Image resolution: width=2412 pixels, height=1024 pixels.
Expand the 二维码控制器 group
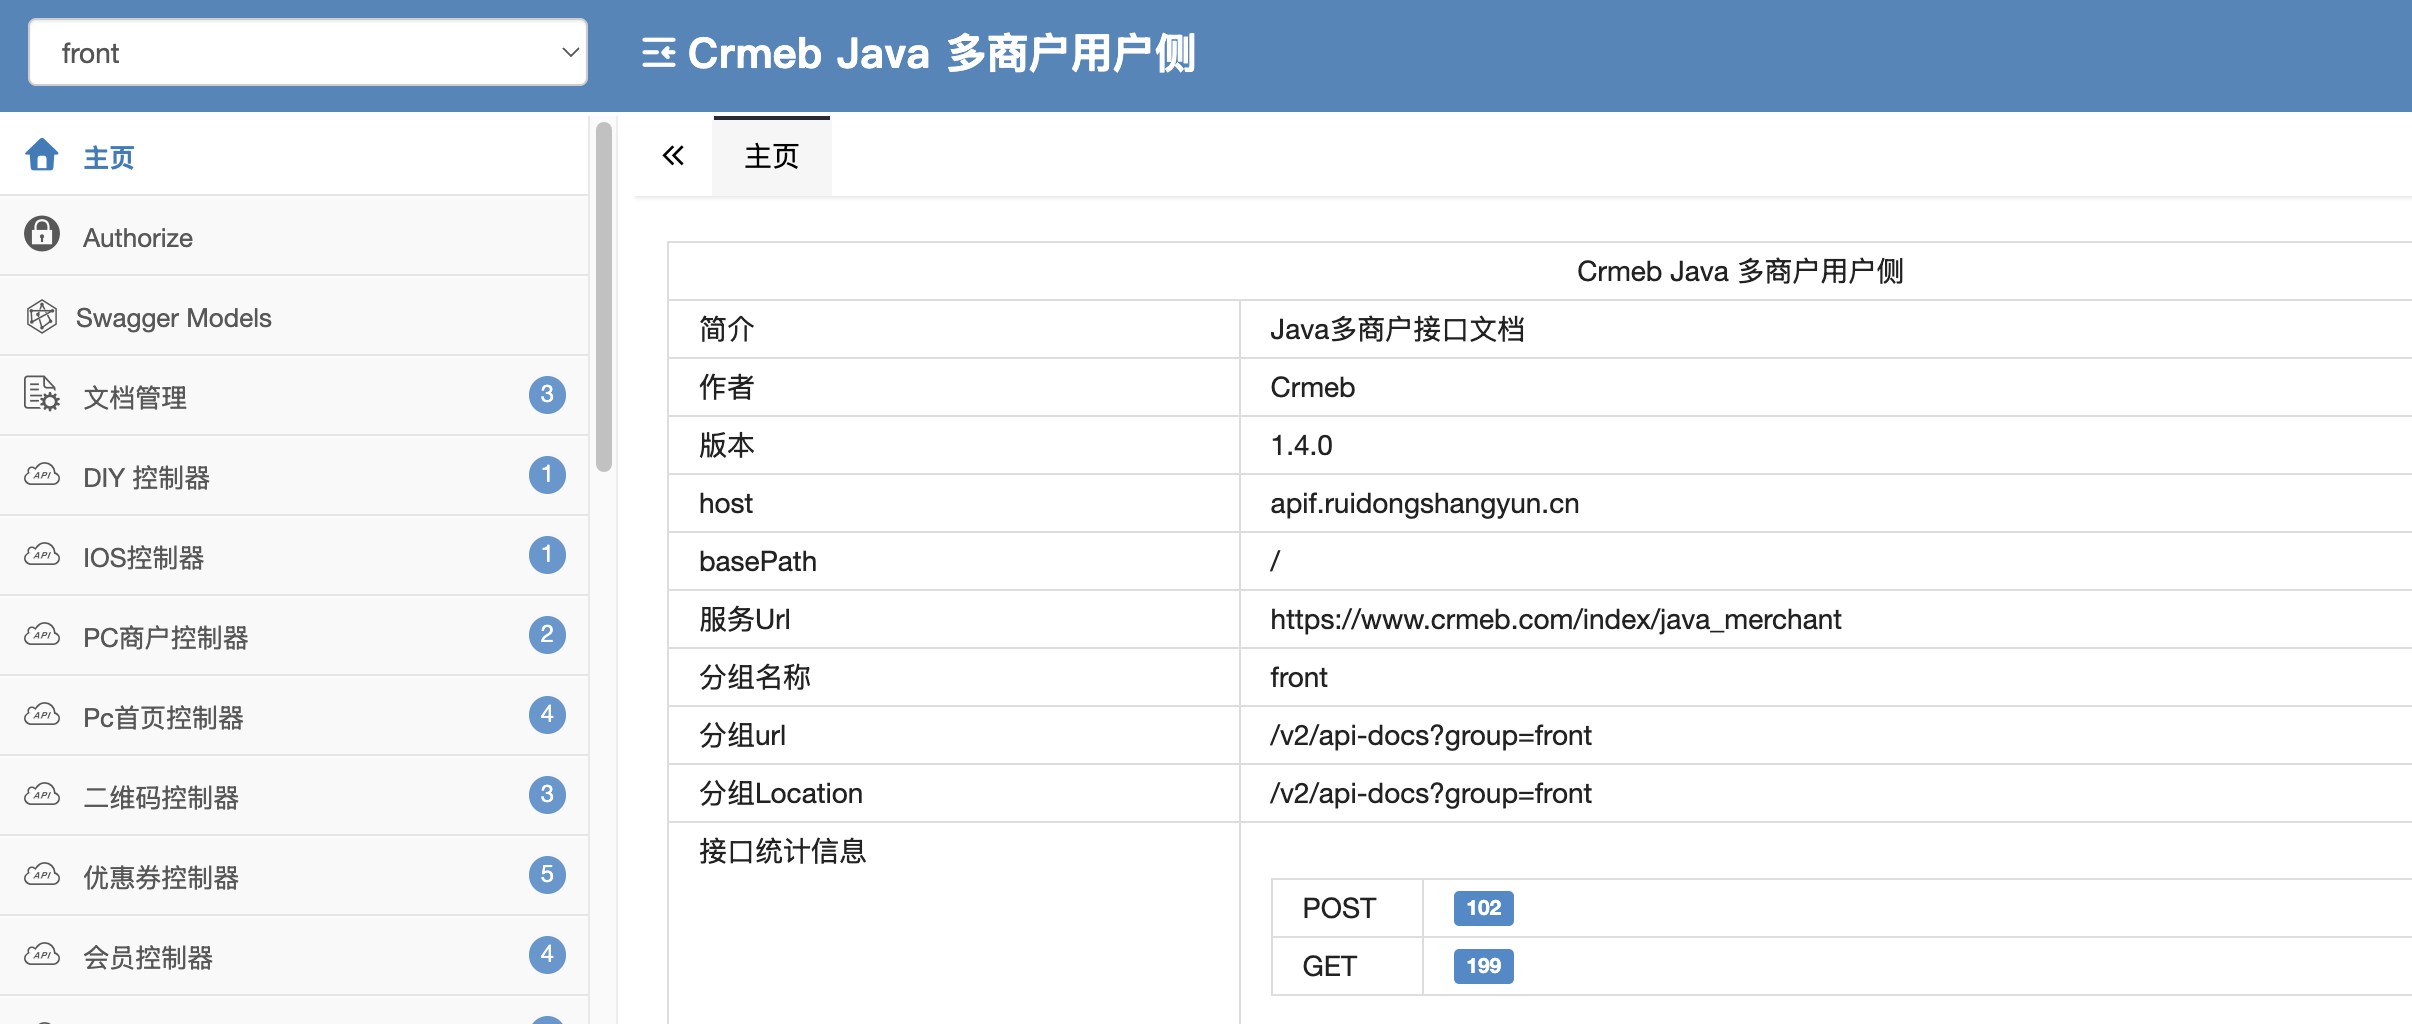(294, 796)
